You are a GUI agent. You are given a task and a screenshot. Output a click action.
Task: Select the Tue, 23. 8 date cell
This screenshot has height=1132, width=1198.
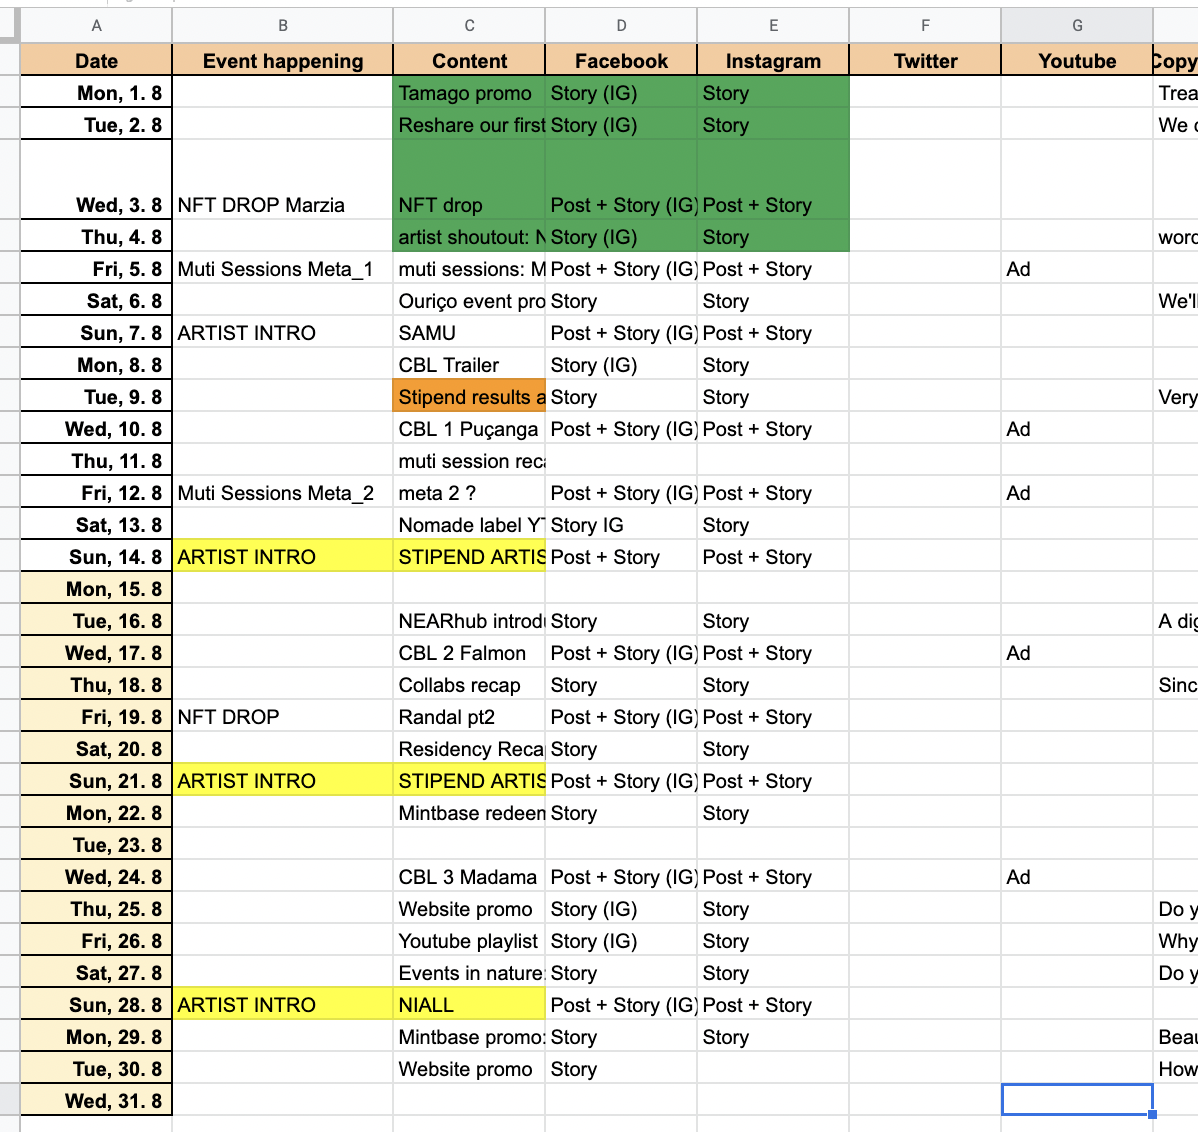(x=96, y=845)
